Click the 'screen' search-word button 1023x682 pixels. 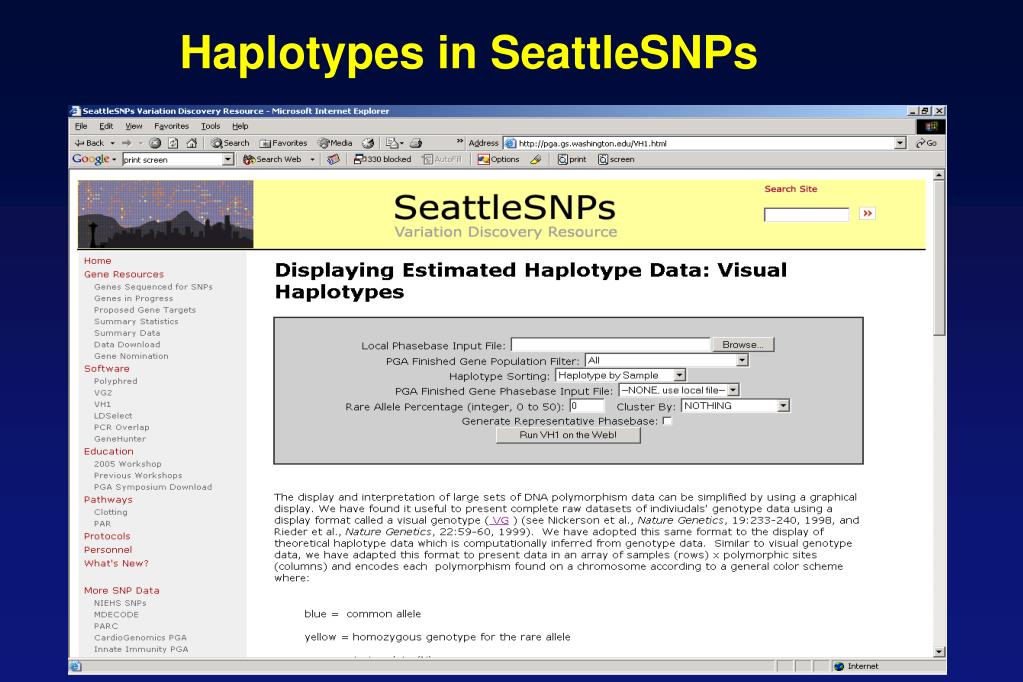coord(616,159)
